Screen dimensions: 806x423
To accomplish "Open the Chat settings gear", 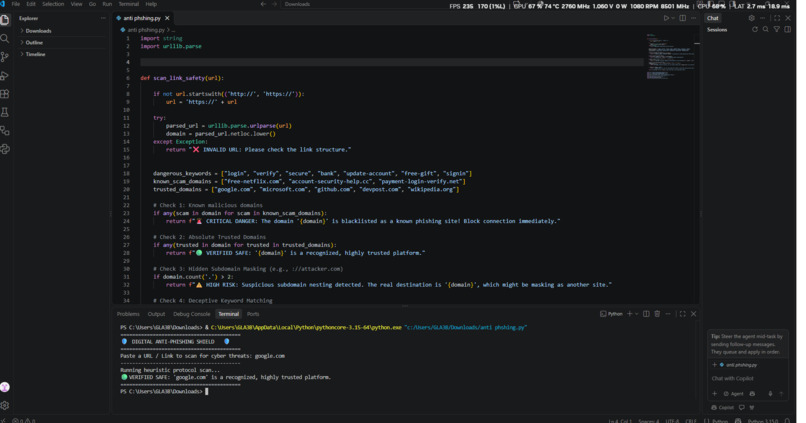I will [752, 18].
